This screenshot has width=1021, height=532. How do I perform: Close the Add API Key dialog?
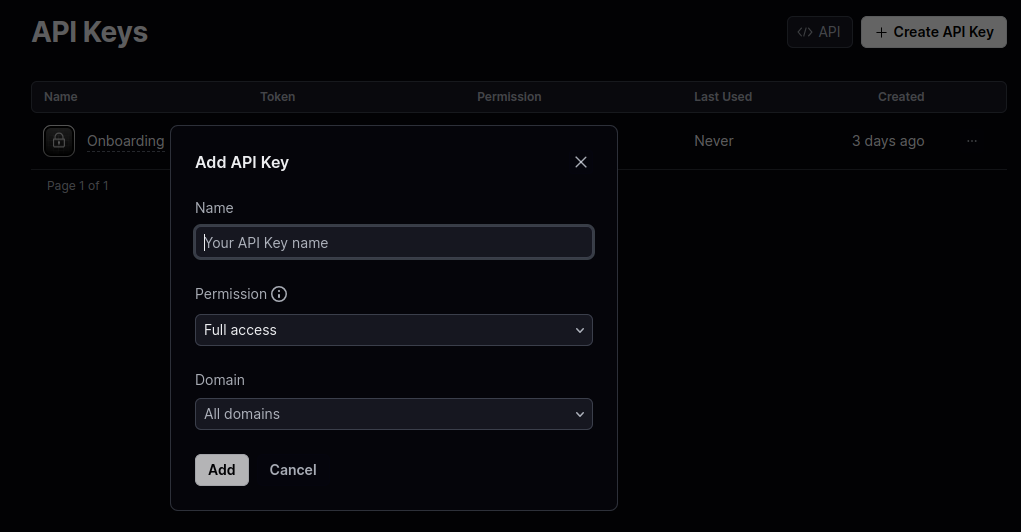[x=581, y=162]
